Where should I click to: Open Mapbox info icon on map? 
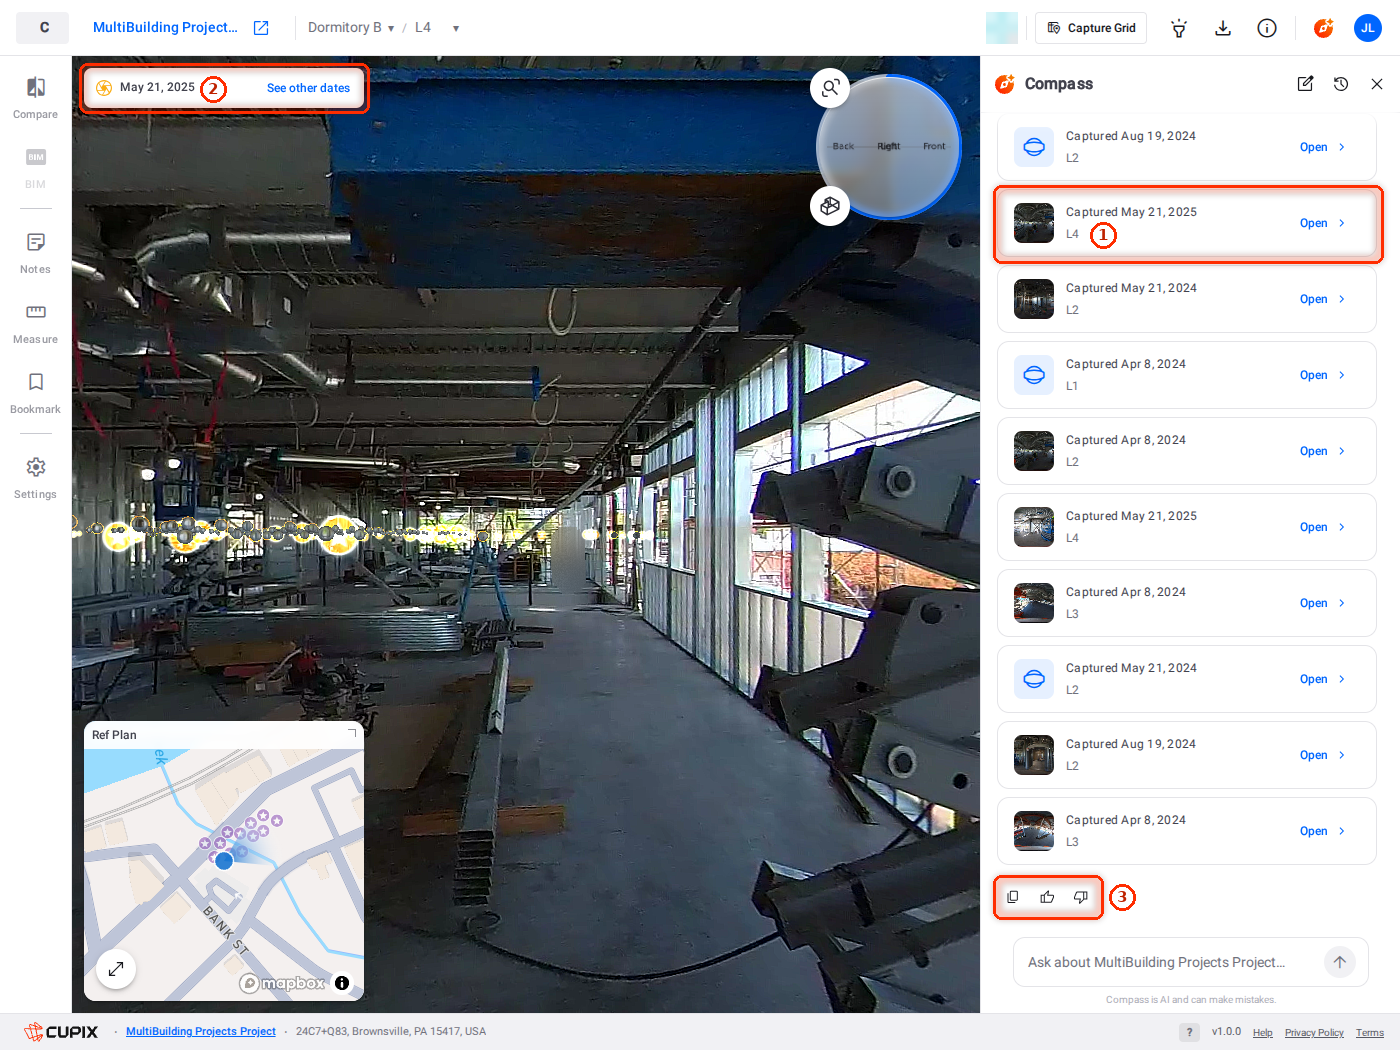tap(342, 983)
